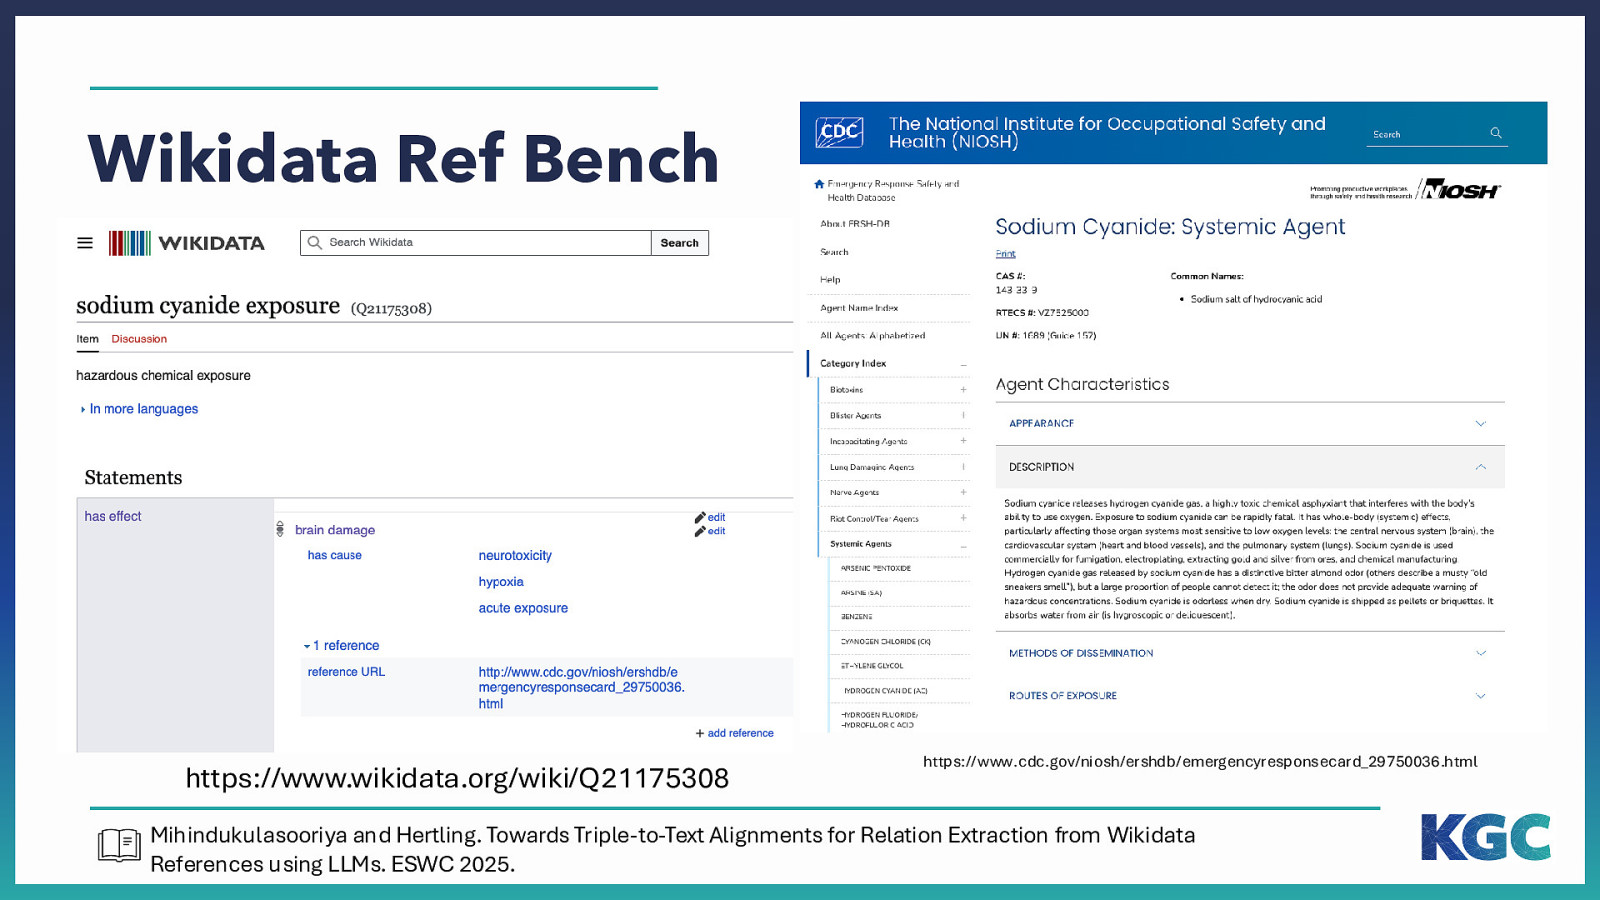Image resolution: width=1600 pixels, height=900 pixels.
Task: Click the Q21175308 identifier text
Action: point(391,309)
